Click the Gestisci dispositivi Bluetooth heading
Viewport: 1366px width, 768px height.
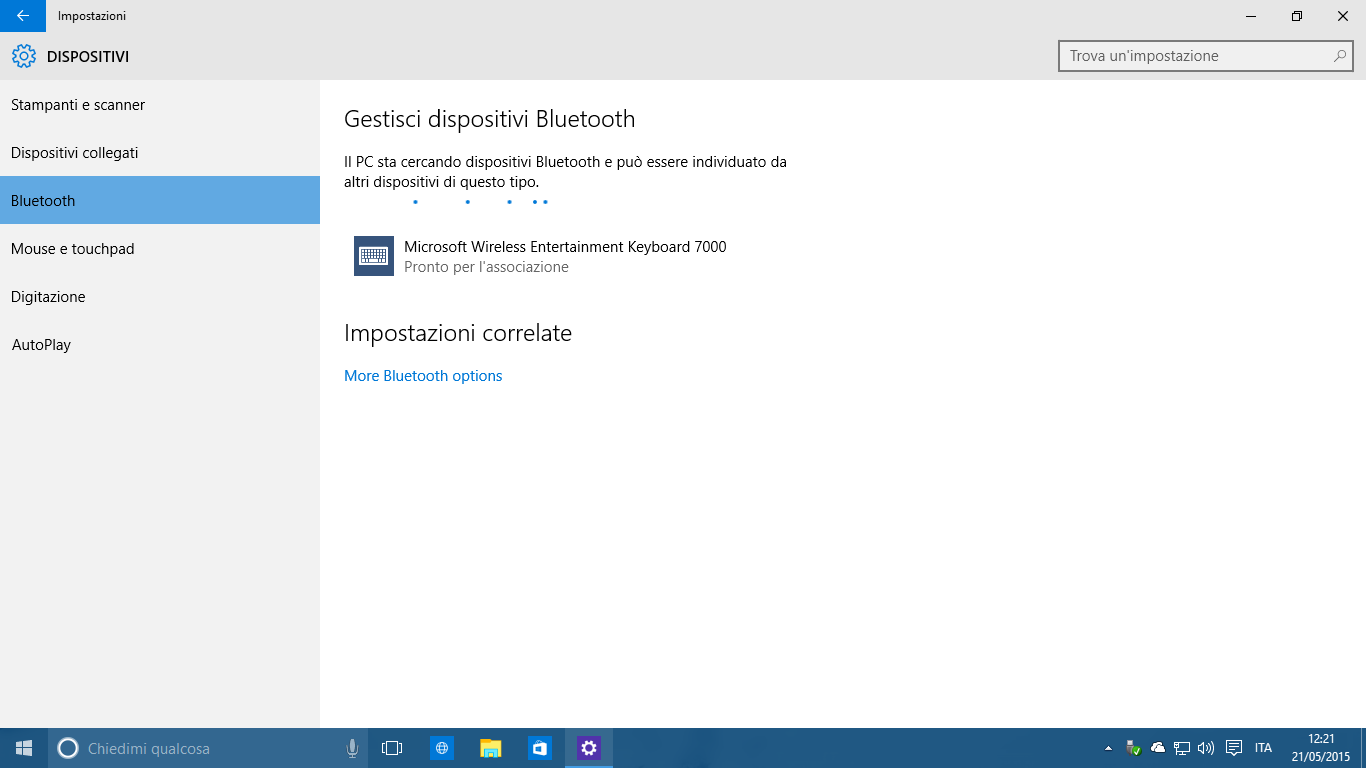coord(490,119)
